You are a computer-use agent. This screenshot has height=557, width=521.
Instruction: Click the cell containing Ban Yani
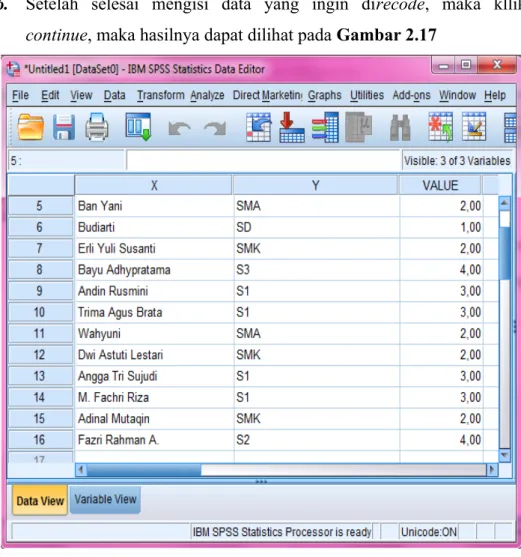(x=154, y=206)
